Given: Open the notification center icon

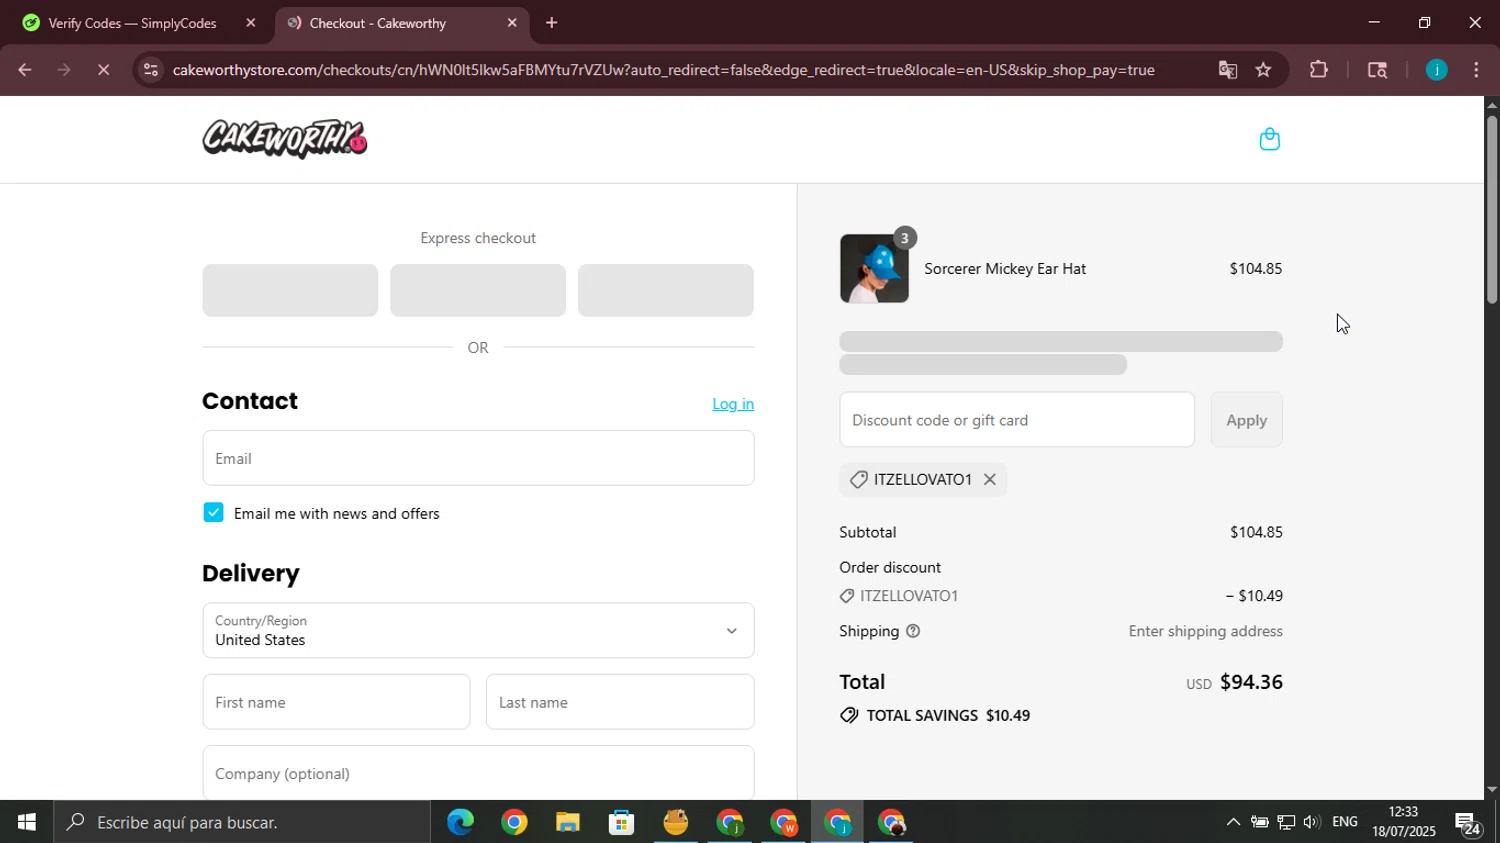Looking at the screenshot, I should coord(1469,824).
